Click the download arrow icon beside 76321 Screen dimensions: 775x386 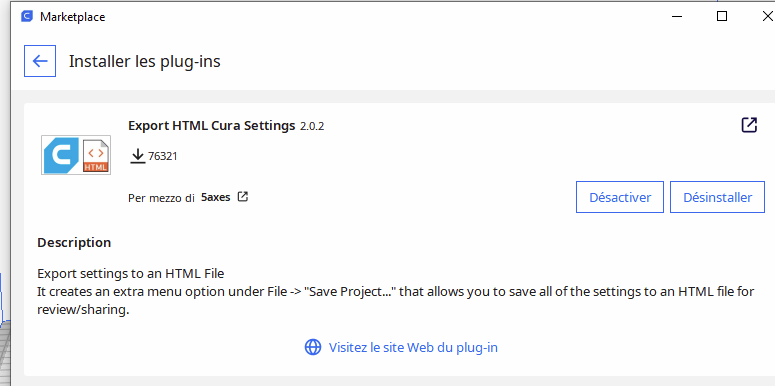[x=138, y=156]
